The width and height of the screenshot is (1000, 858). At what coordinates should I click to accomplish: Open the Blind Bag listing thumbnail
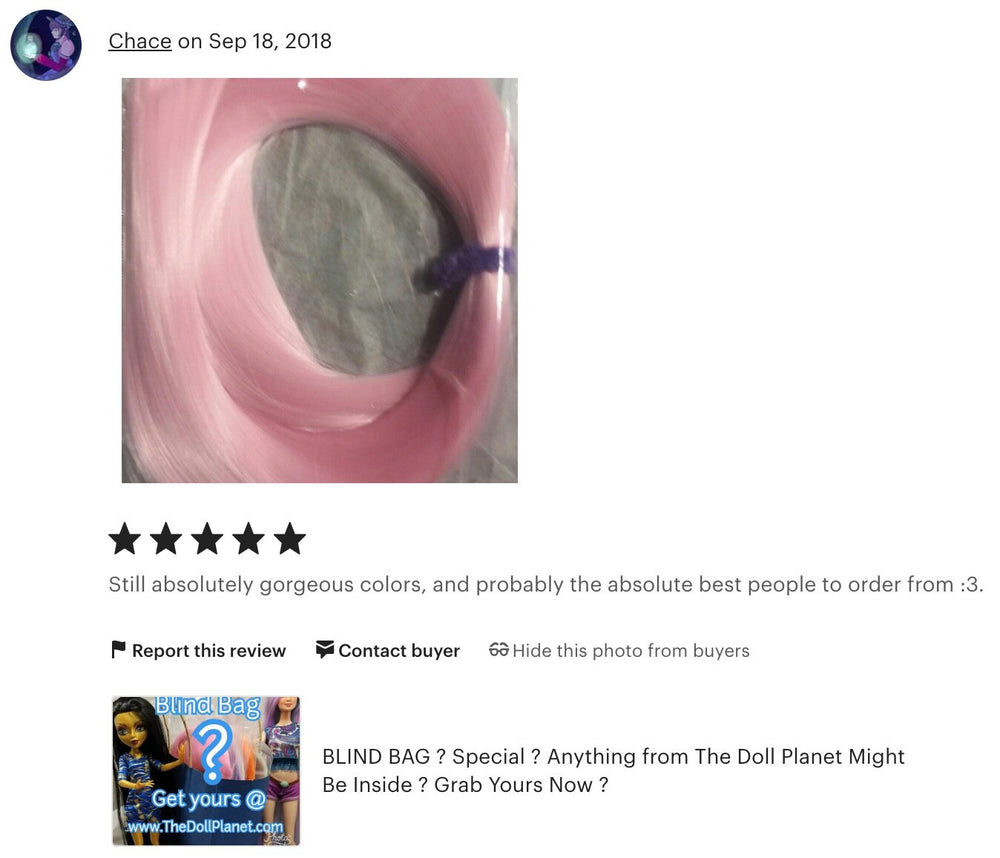pos(206,771)
